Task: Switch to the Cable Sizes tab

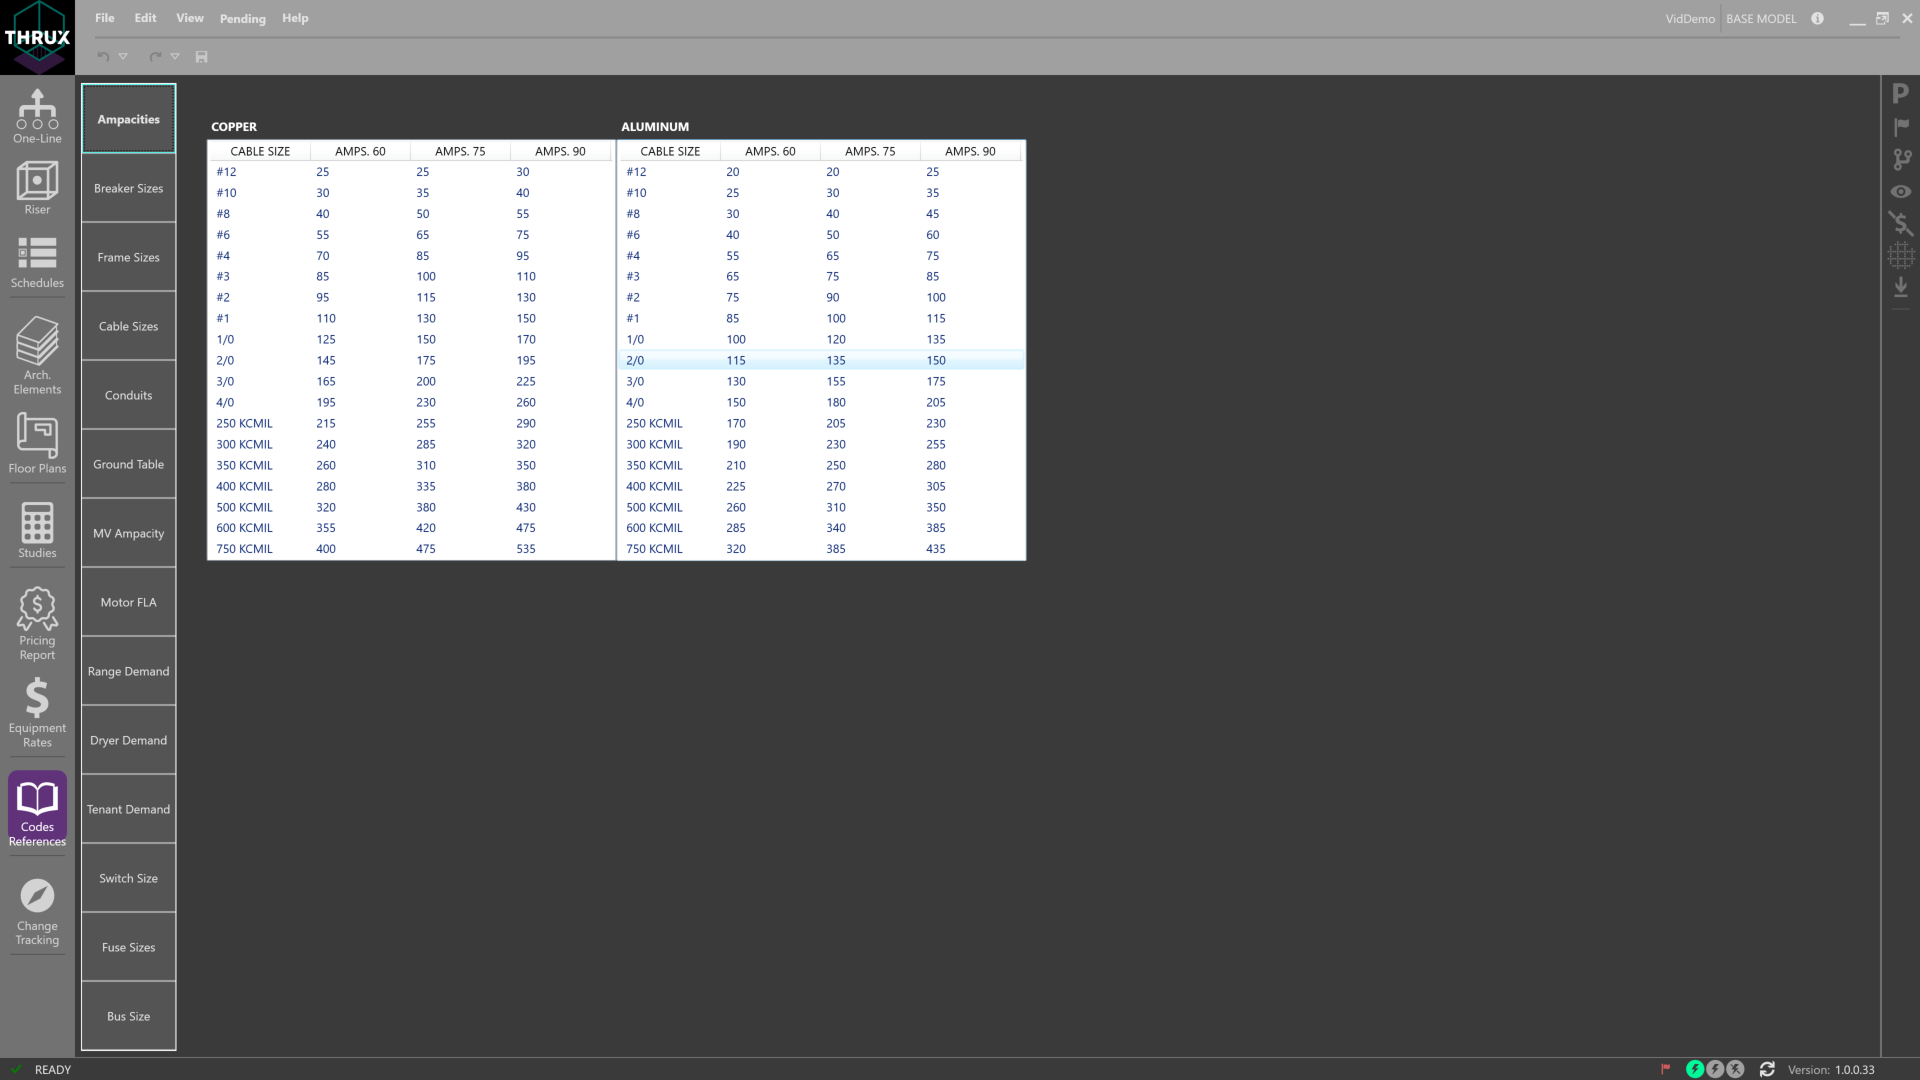Action: click(128, 326)
